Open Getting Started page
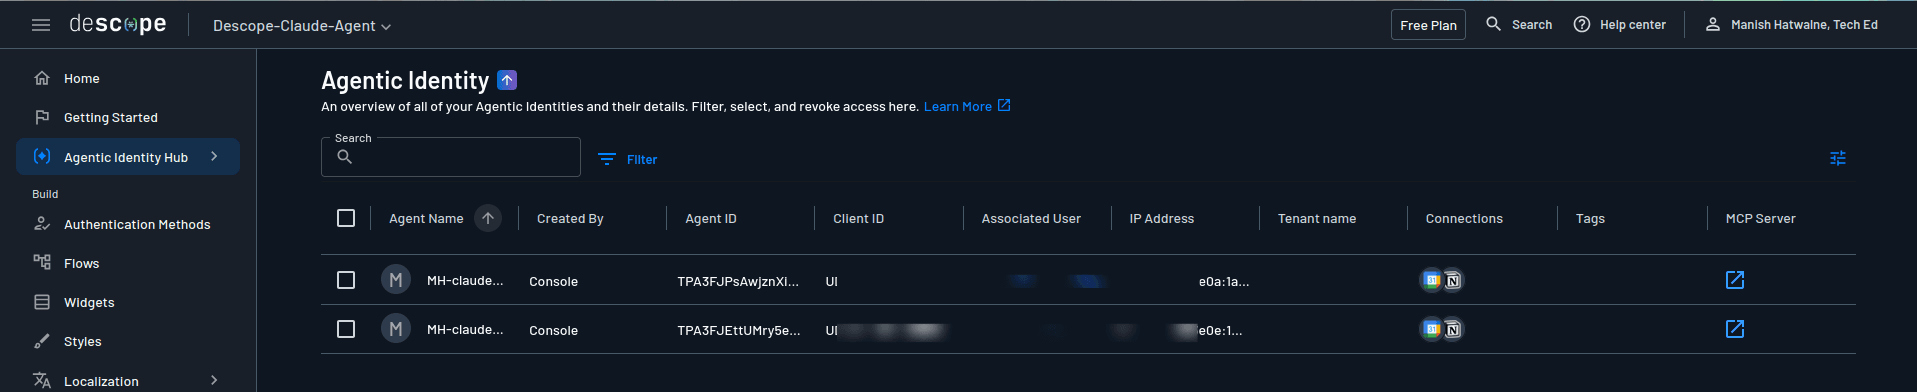The image size is (1917, 392). (x=128, y=117)
